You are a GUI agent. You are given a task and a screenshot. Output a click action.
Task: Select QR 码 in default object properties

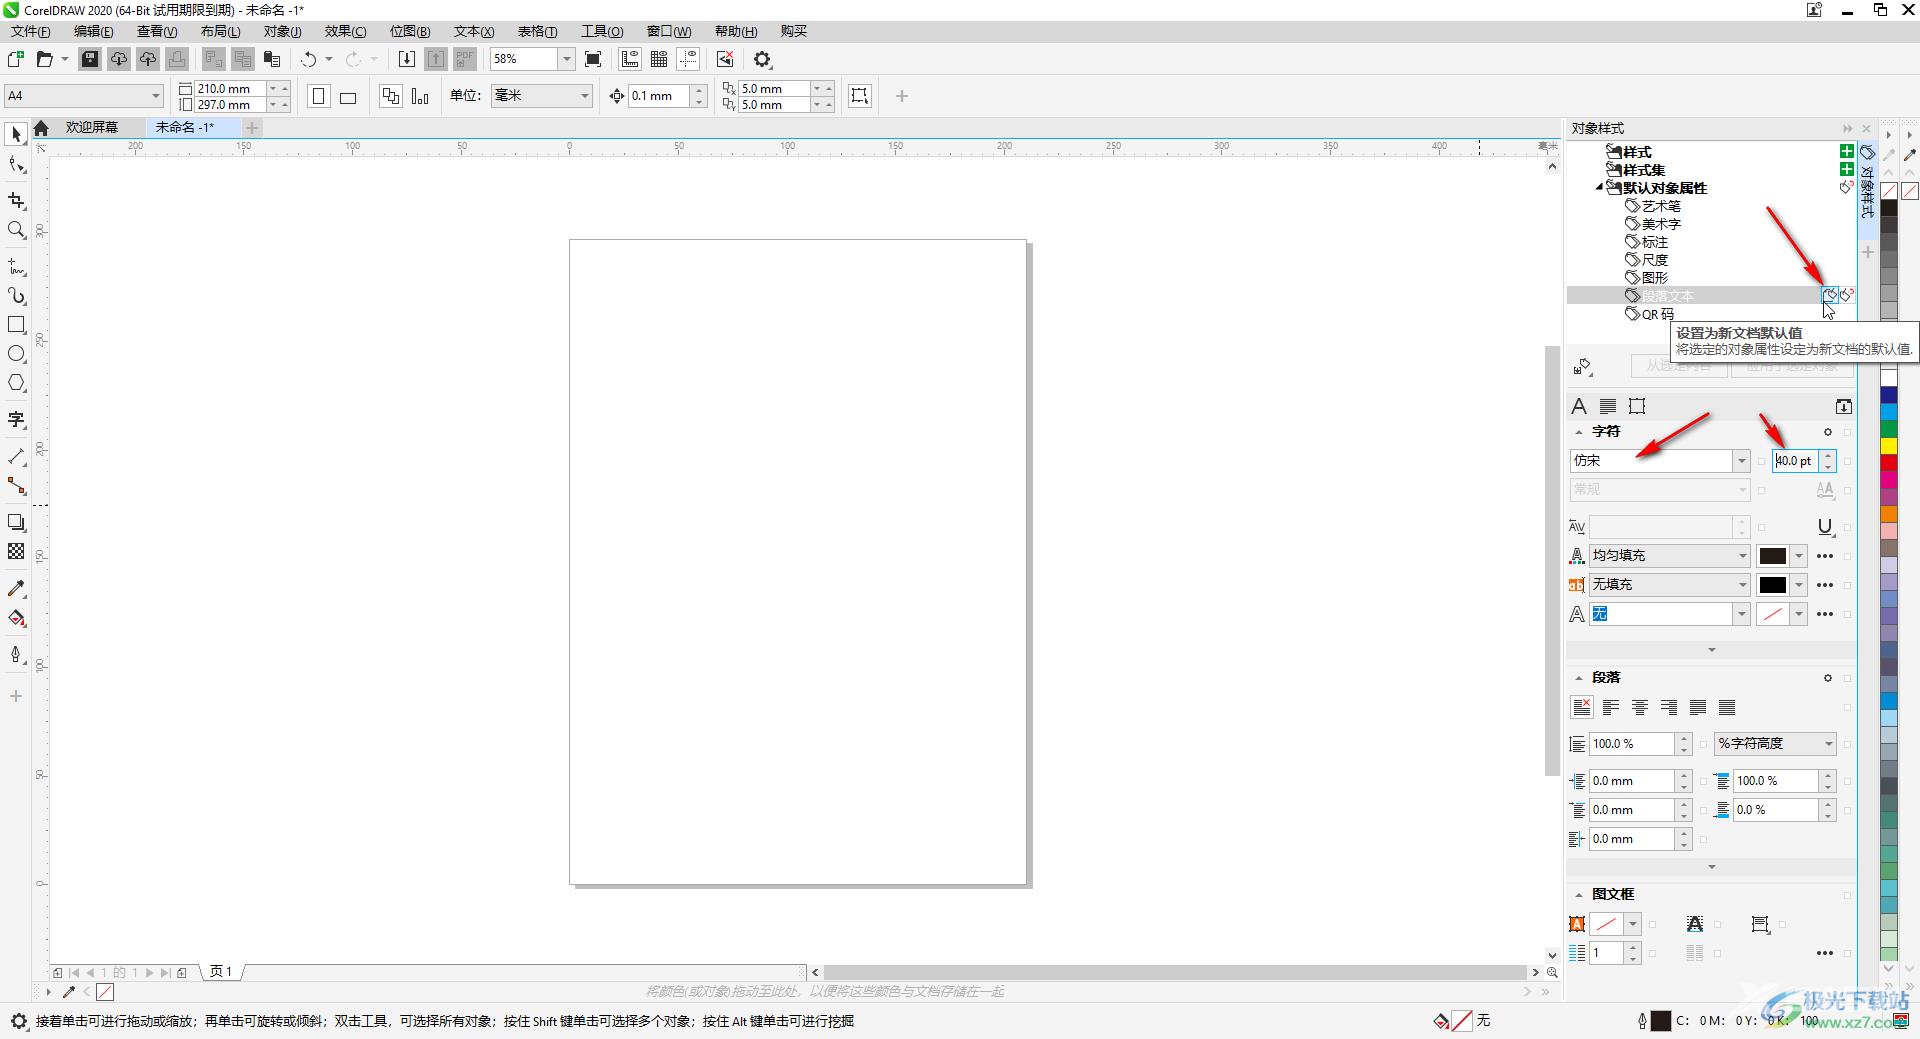1658,314
